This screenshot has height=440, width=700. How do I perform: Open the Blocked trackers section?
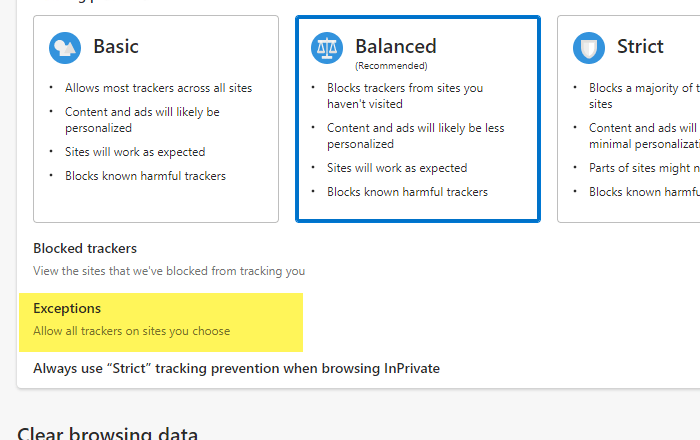click(85, 248)
